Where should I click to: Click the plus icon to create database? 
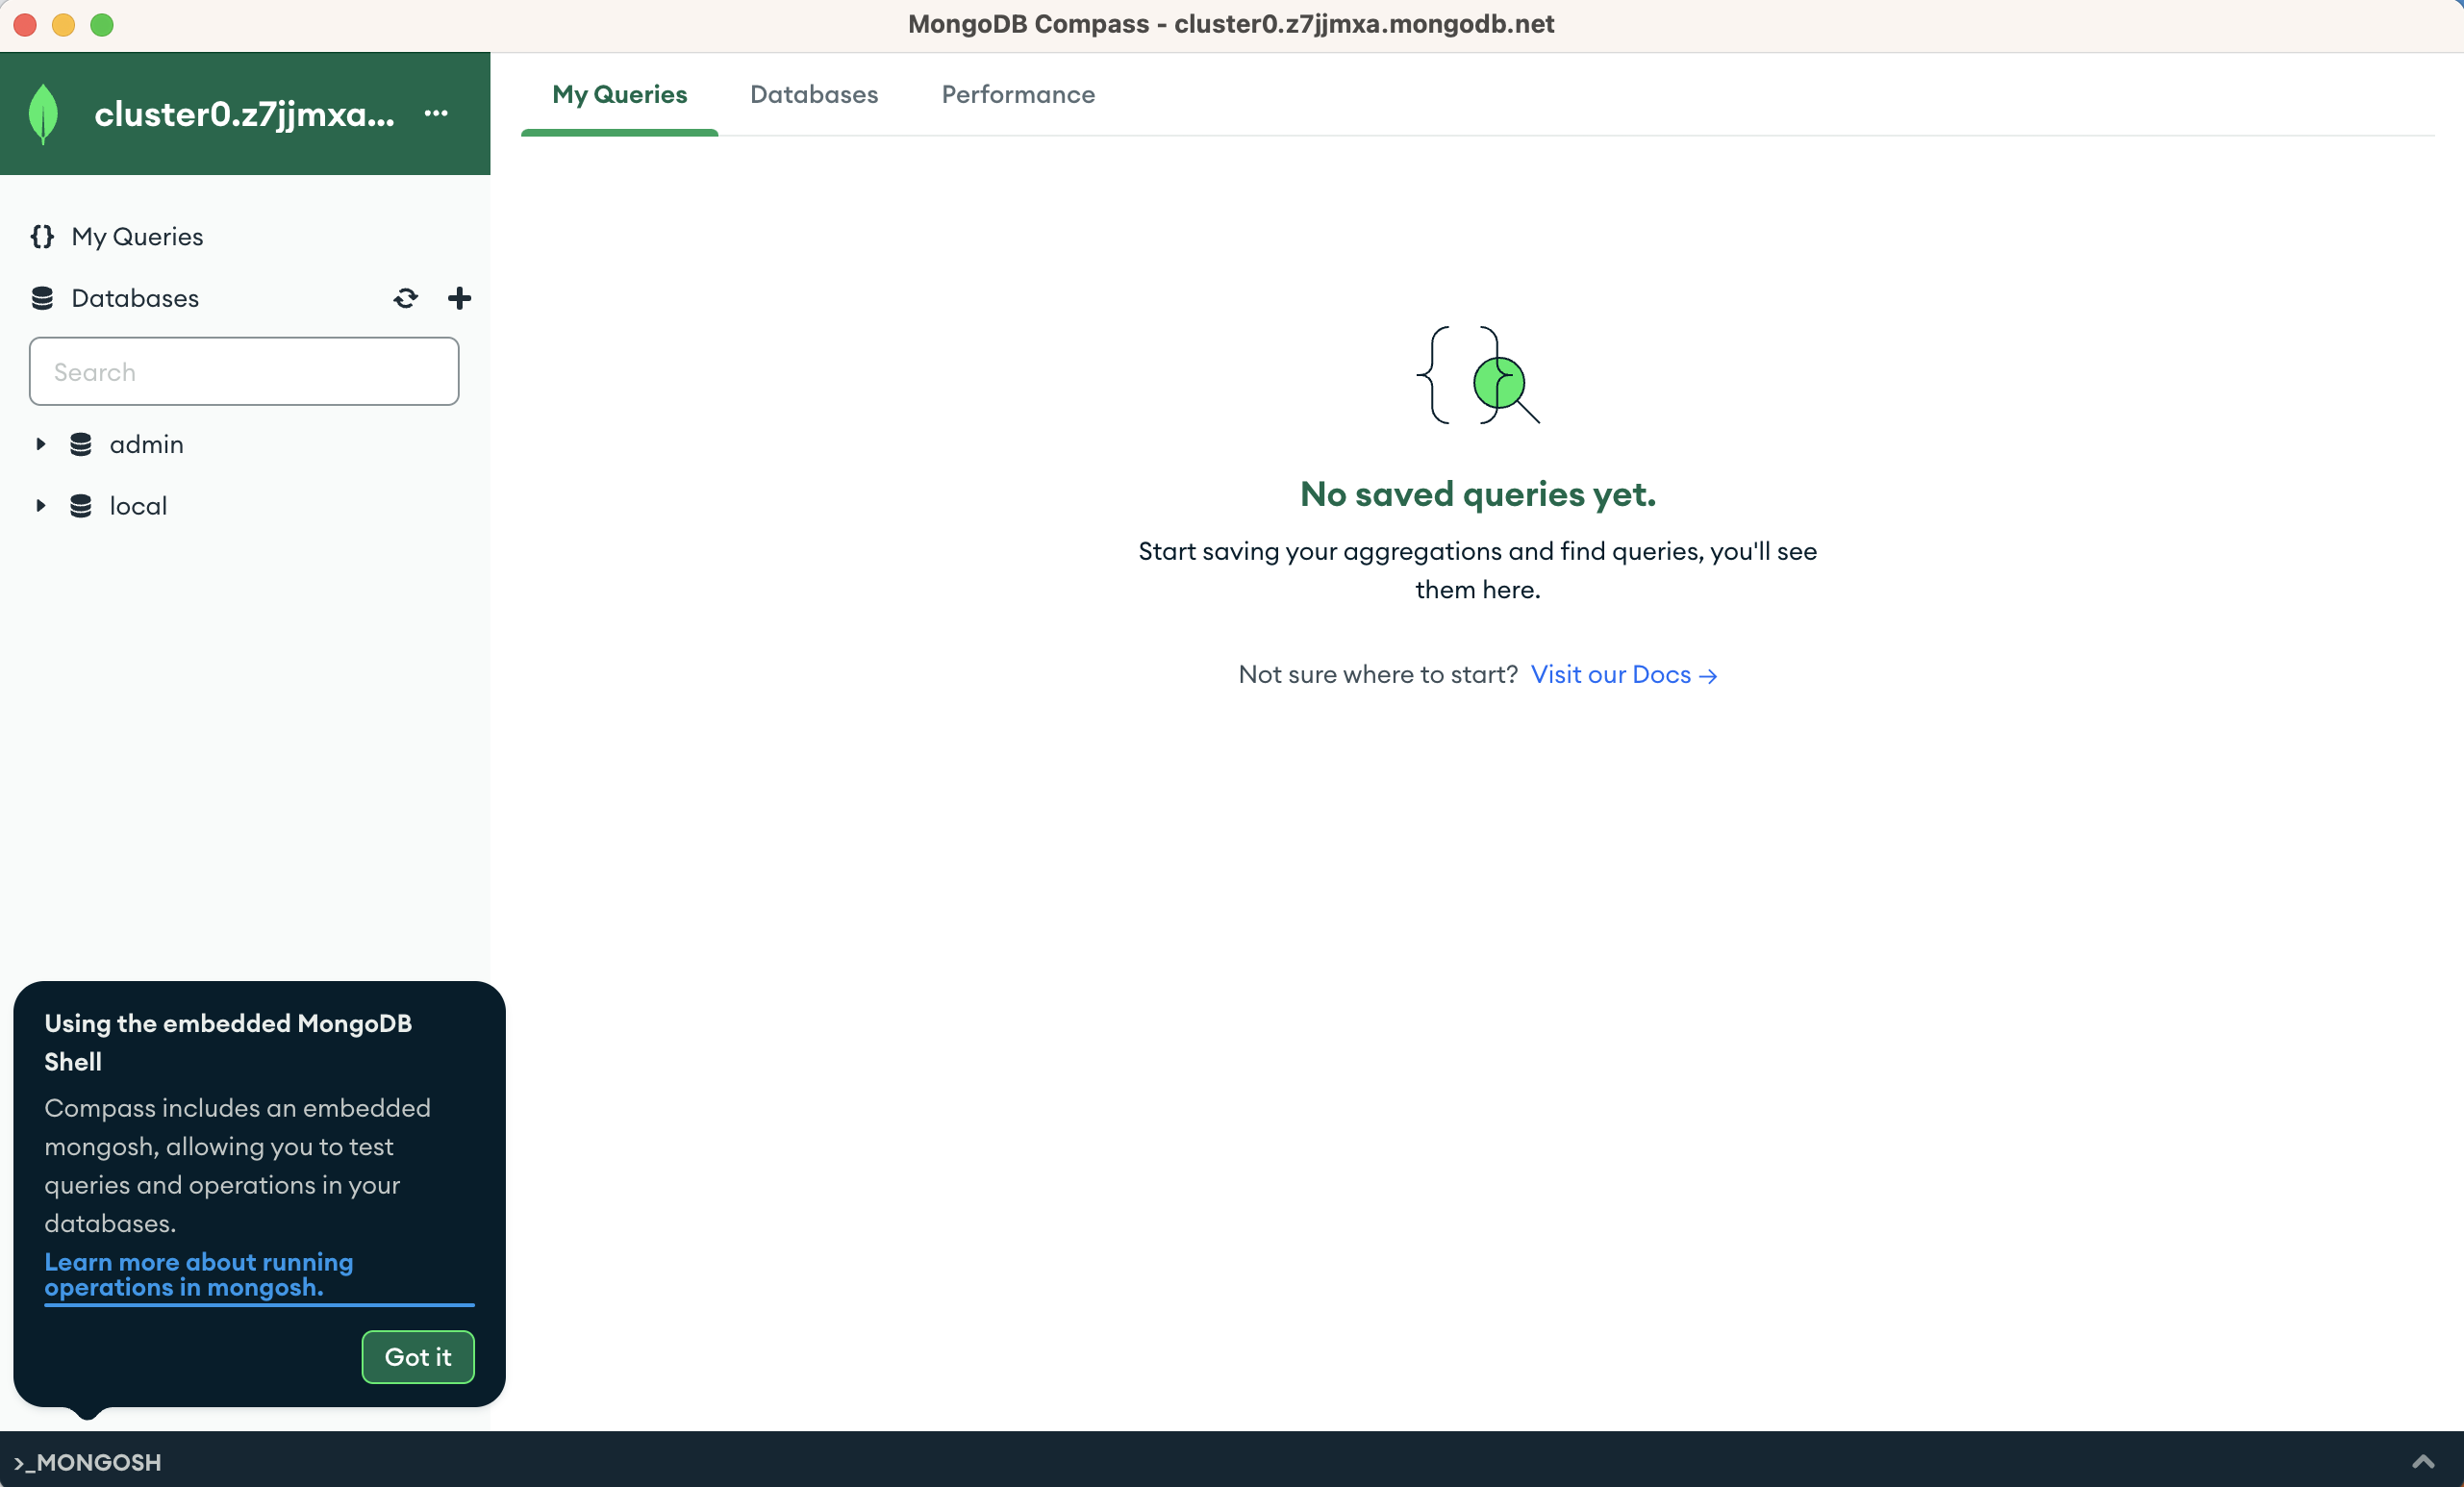(459, 298)
